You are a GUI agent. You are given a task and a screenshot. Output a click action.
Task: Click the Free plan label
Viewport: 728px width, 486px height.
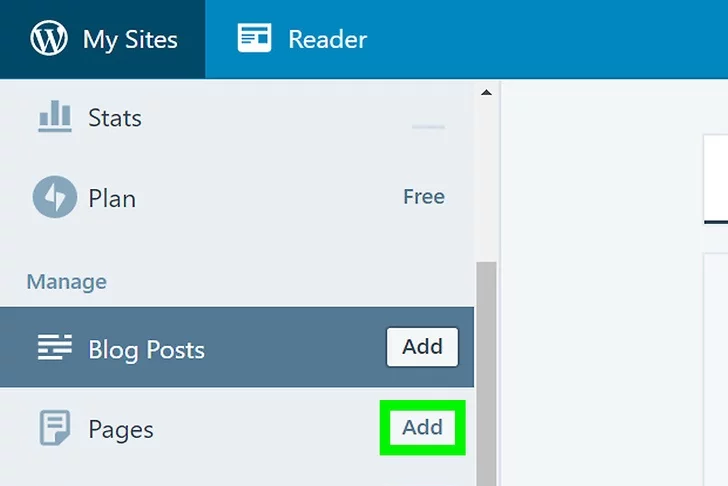423,197
